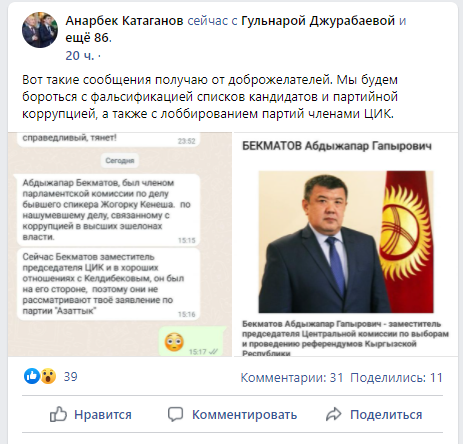Viewport: 463px width, 444px height.
Task: Click the Wow reaction emoji icon
Action: tap(48, 376)
